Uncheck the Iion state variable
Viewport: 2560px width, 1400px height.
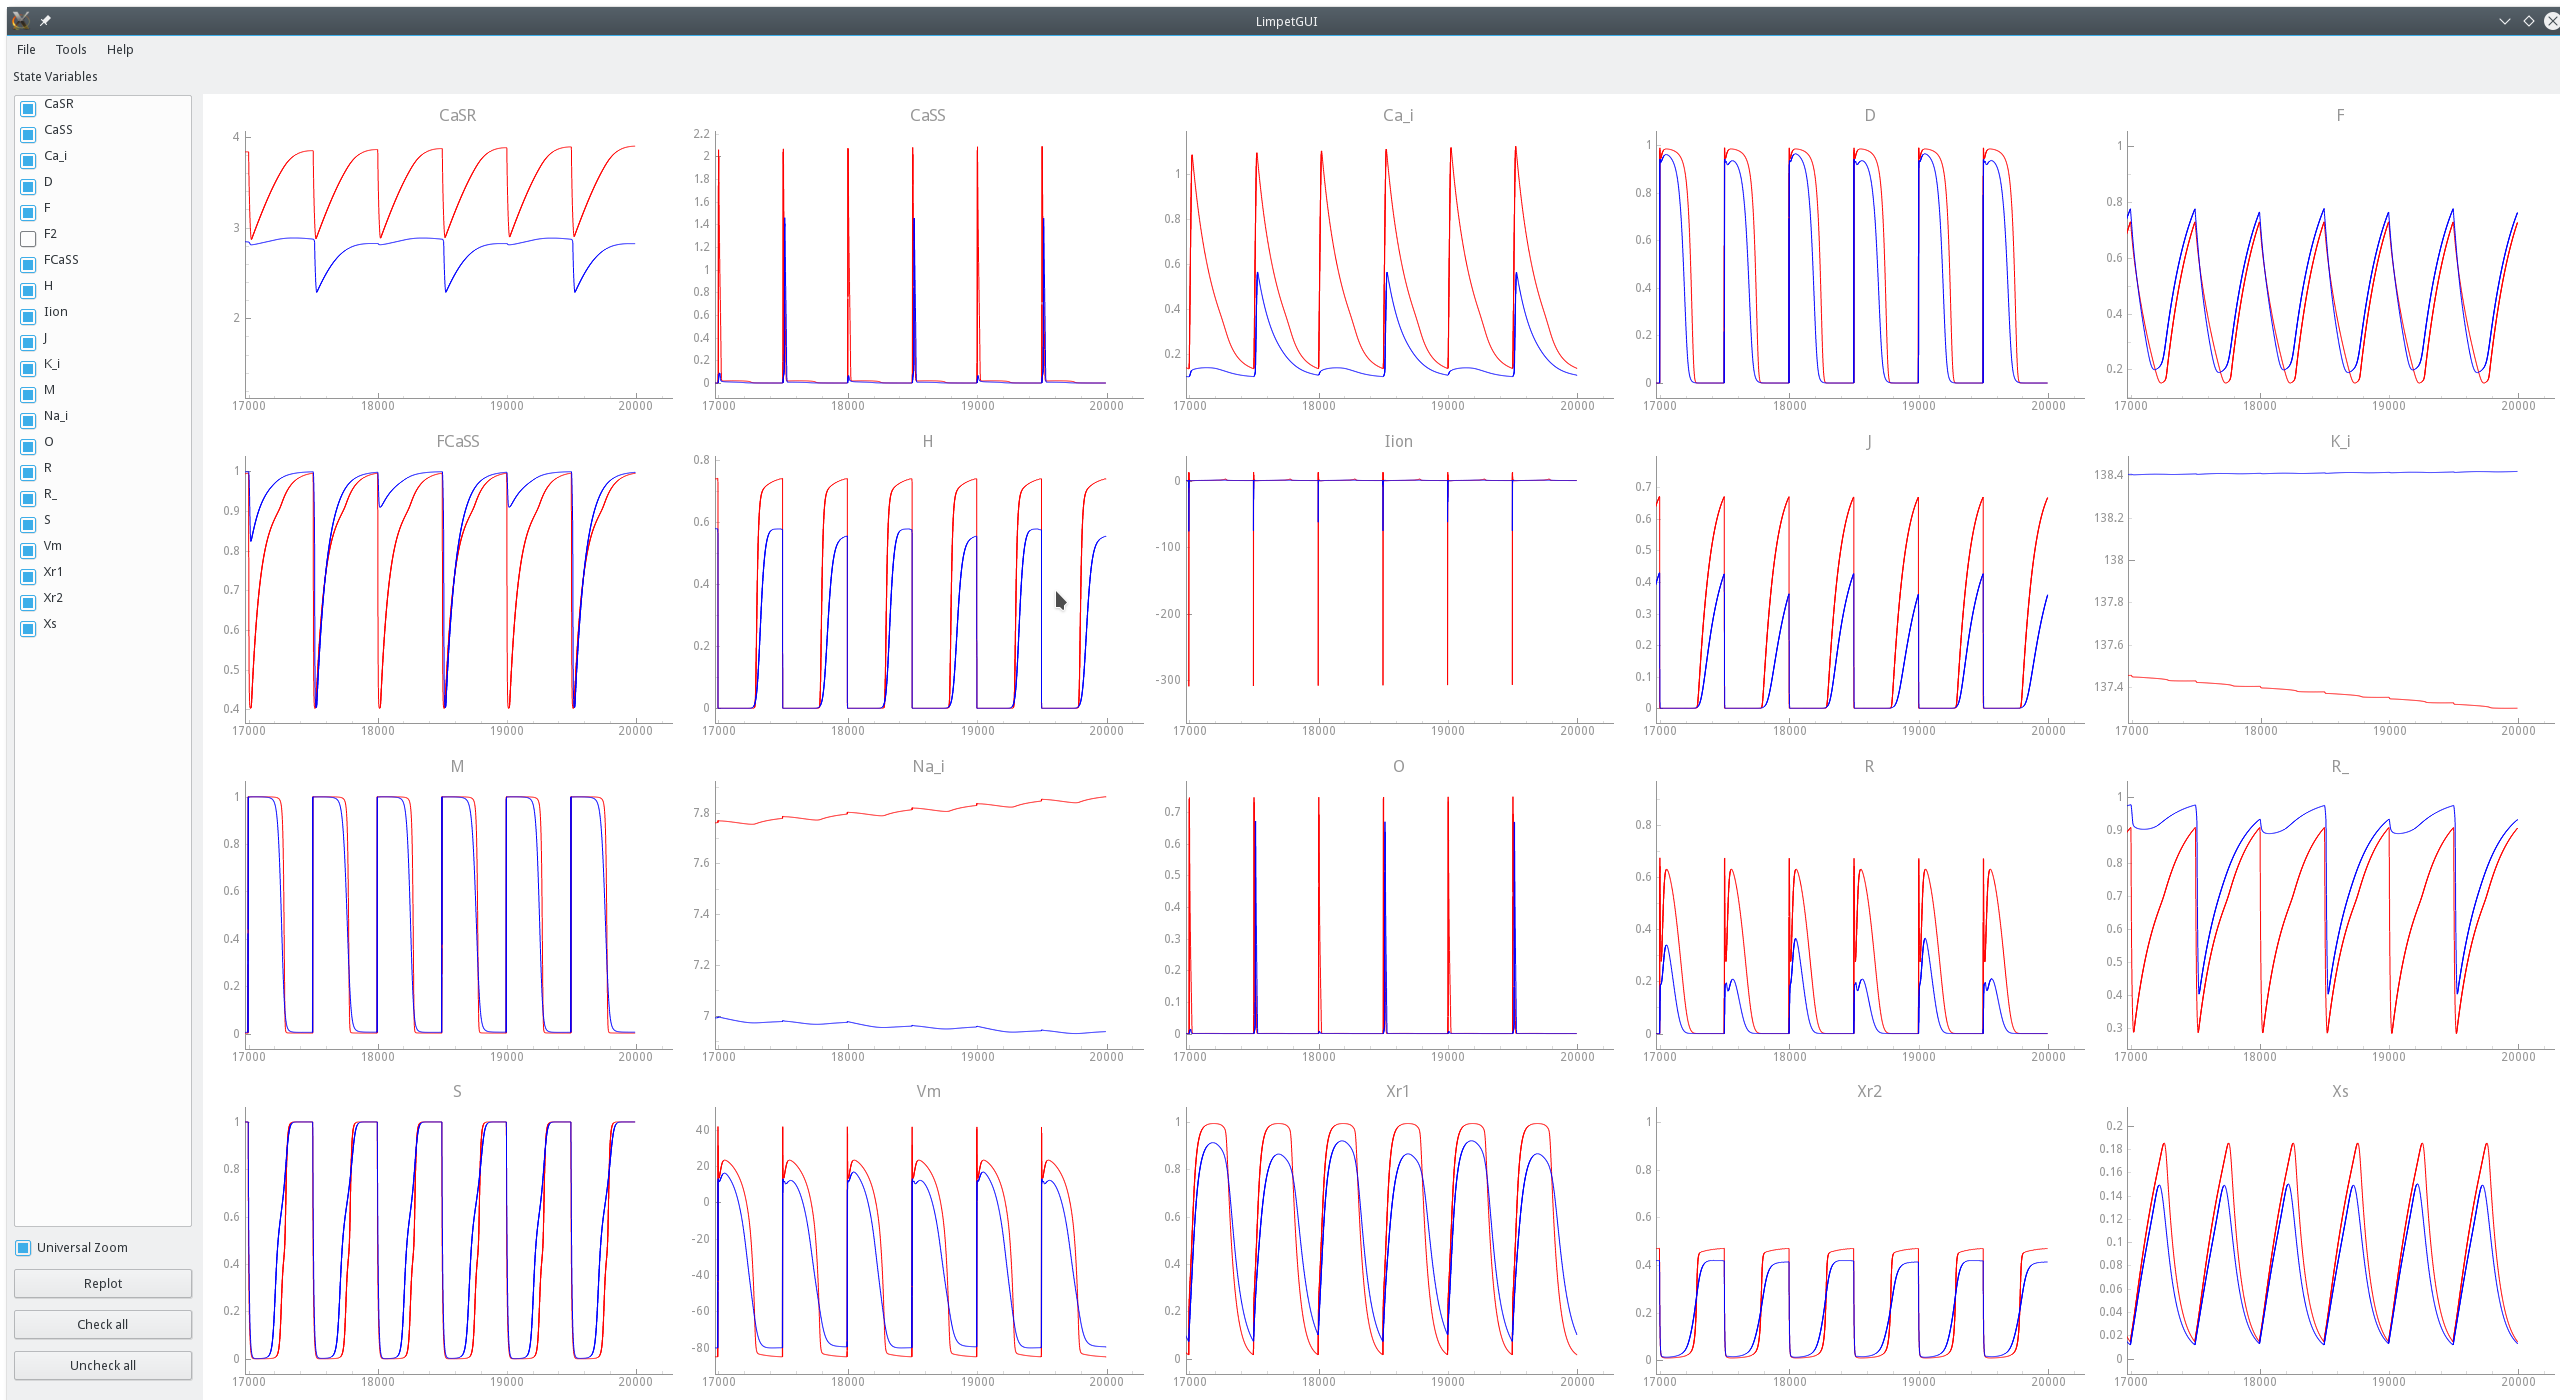[28, 316]
